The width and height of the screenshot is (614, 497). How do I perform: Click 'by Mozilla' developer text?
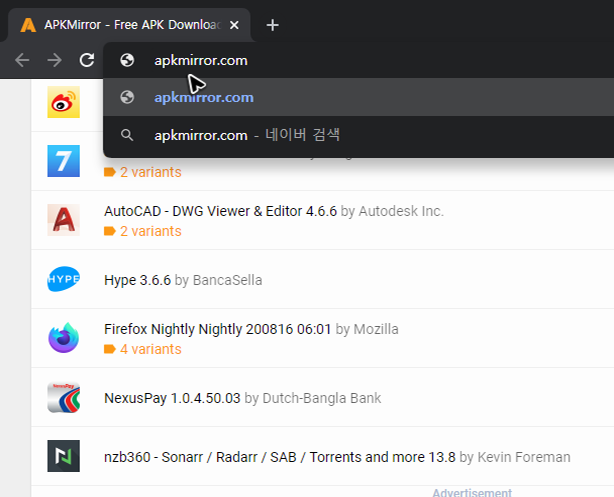367,329
